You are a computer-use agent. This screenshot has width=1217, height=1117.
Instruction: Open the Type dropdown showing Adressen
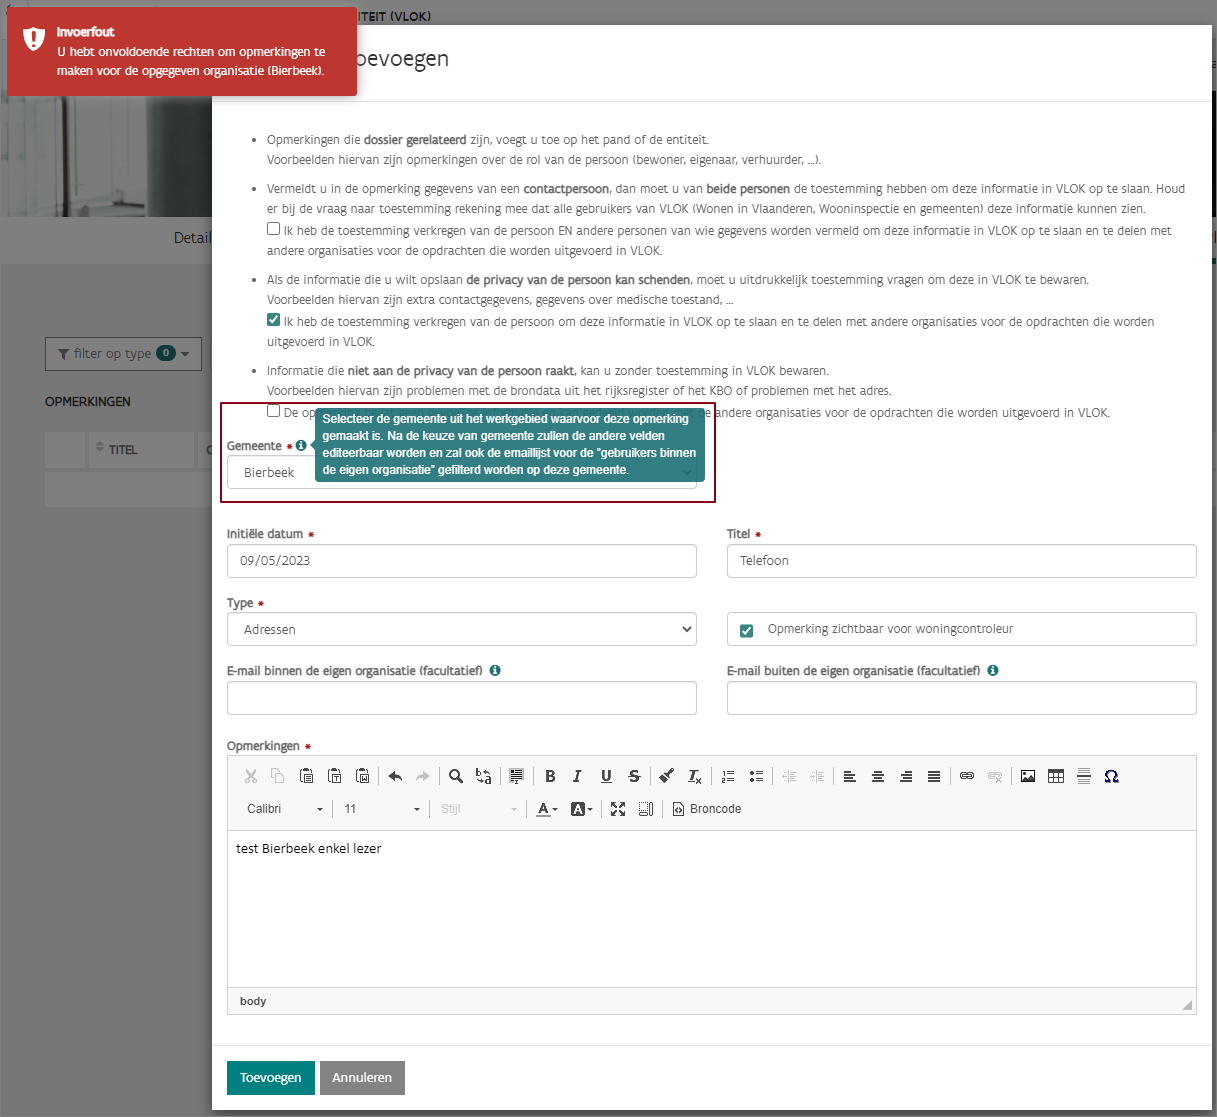(461, 629)
